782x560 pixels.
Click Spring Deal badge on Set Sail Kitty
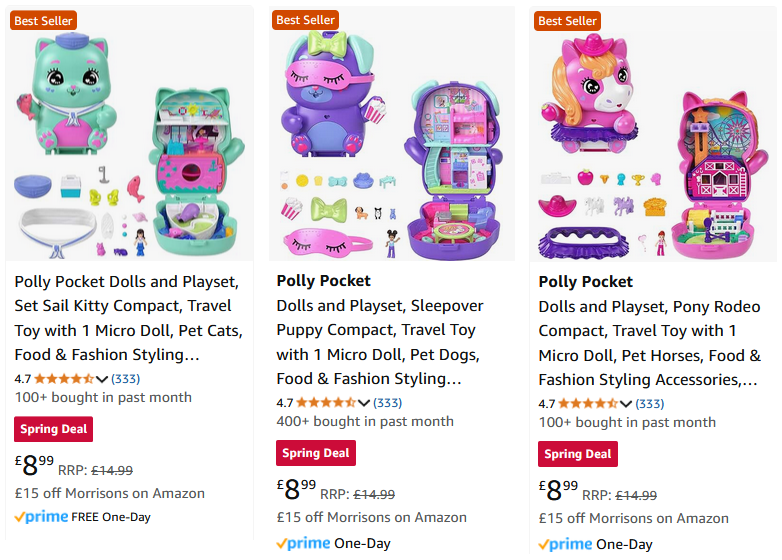pos(53,429)
